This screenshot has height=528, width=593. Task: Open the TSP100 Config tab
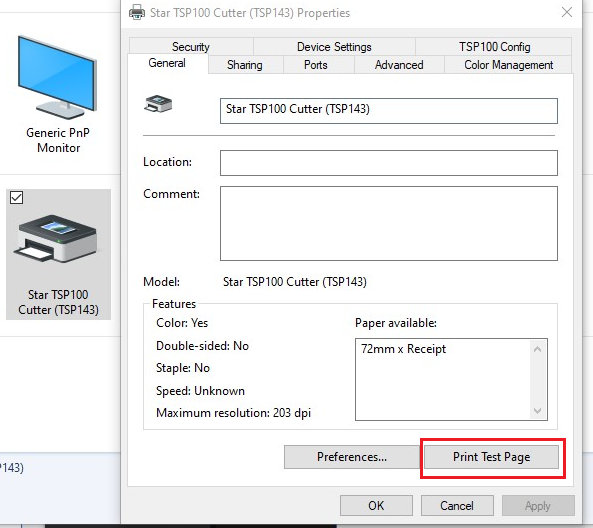click(x=494, y=47)
